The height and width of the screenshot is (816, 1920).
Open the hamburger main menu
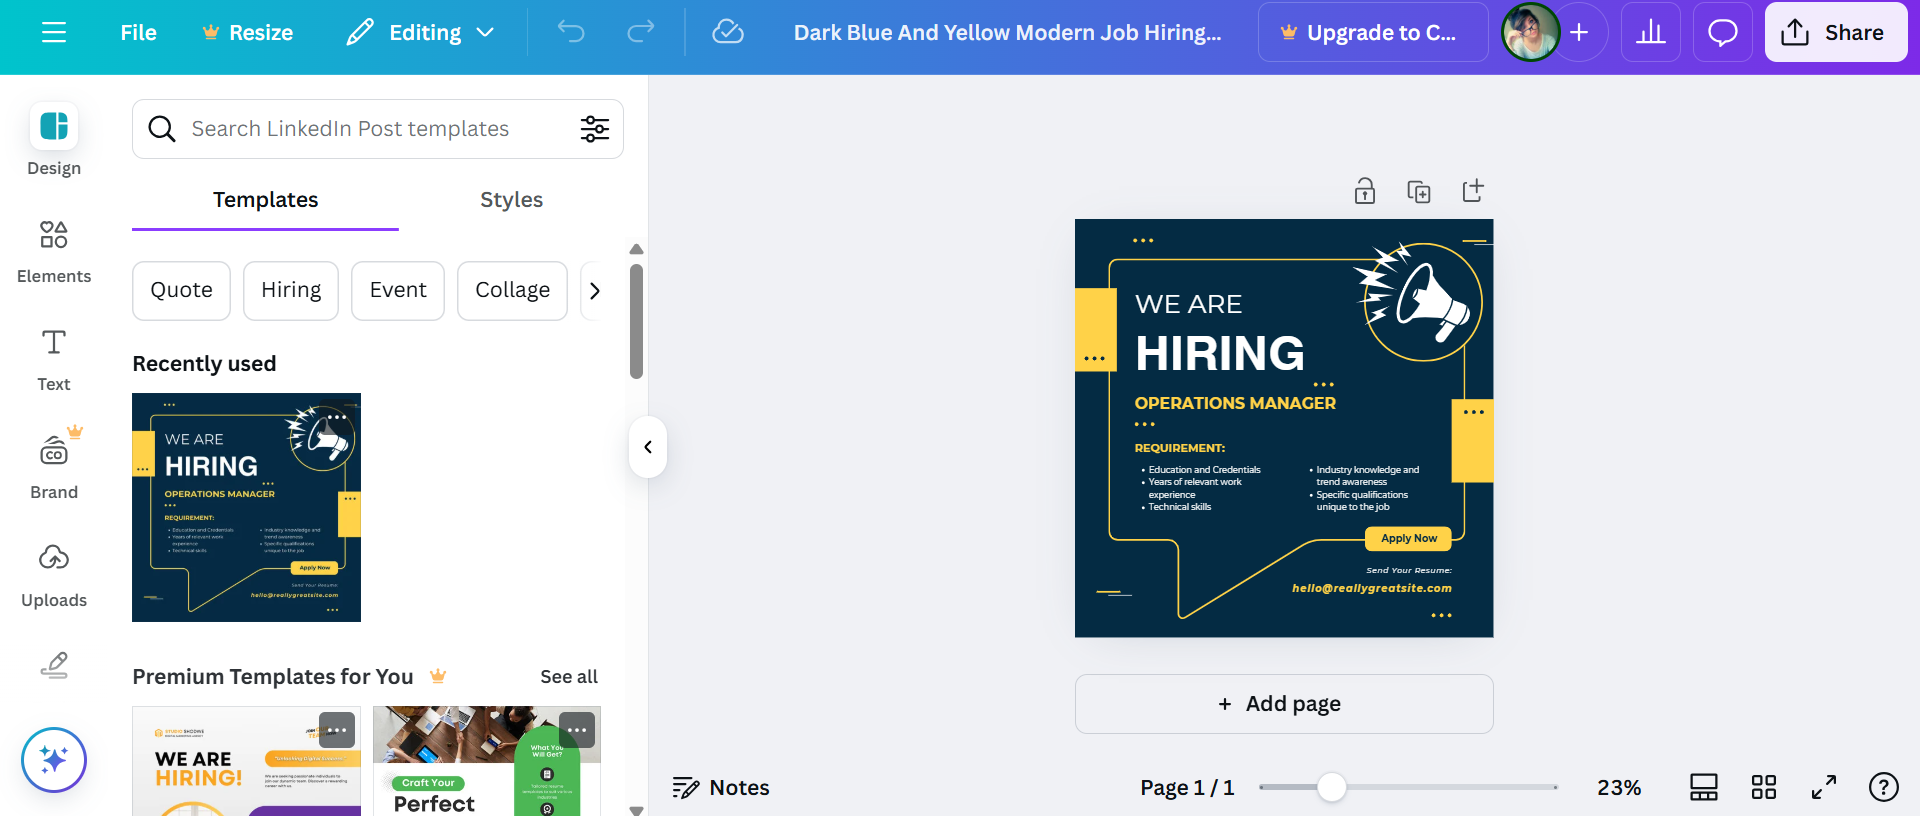point(54,32)
